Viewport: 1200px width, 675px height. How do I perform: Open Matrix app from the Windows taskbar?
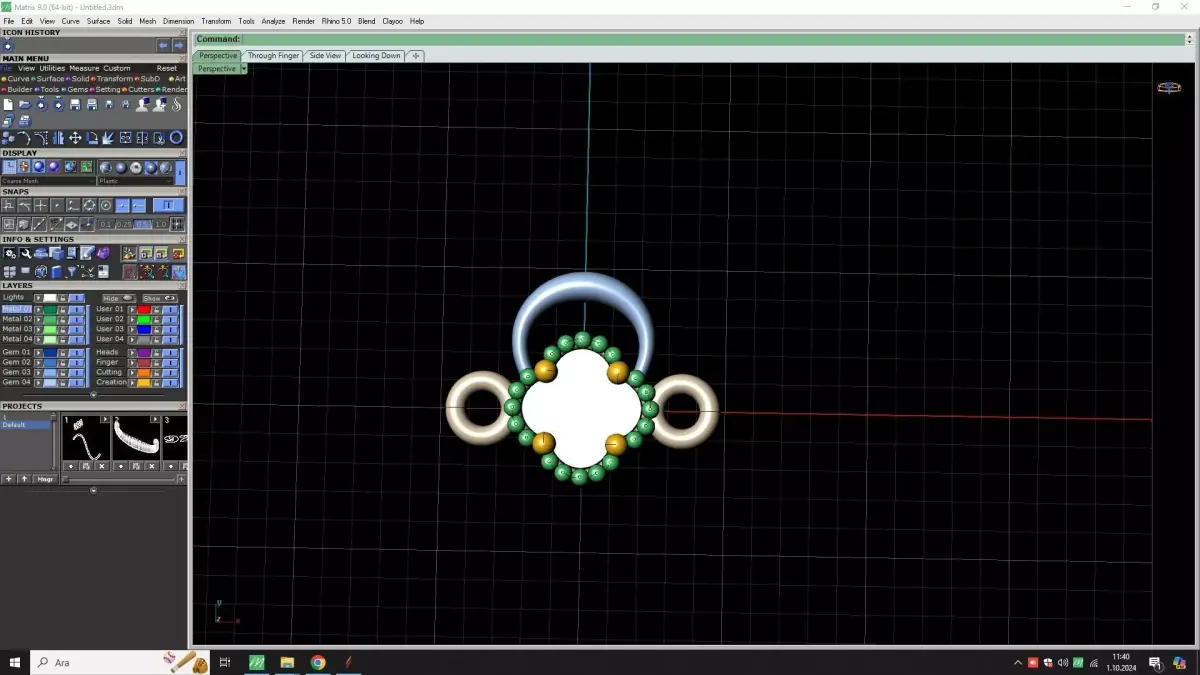click(256, 662)
